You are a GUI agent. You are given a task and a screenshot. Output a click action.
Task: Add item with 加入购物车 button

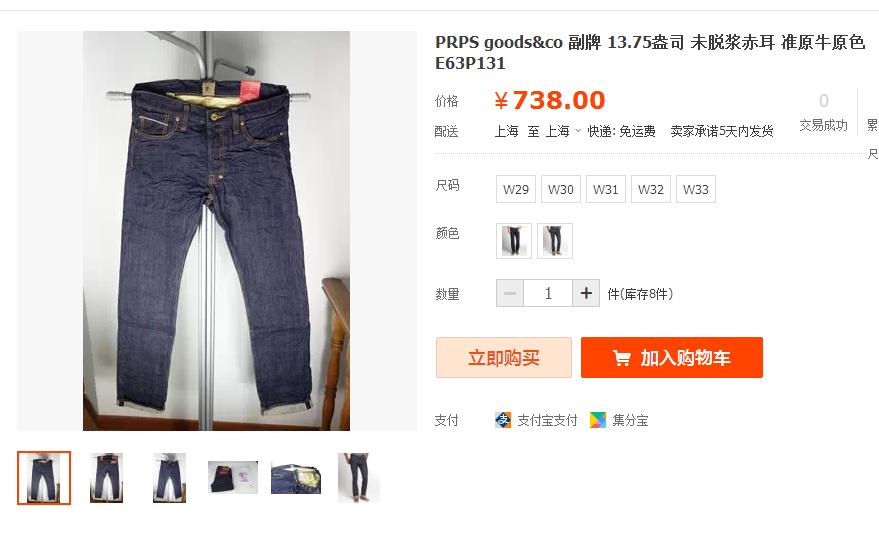point(672,357)
